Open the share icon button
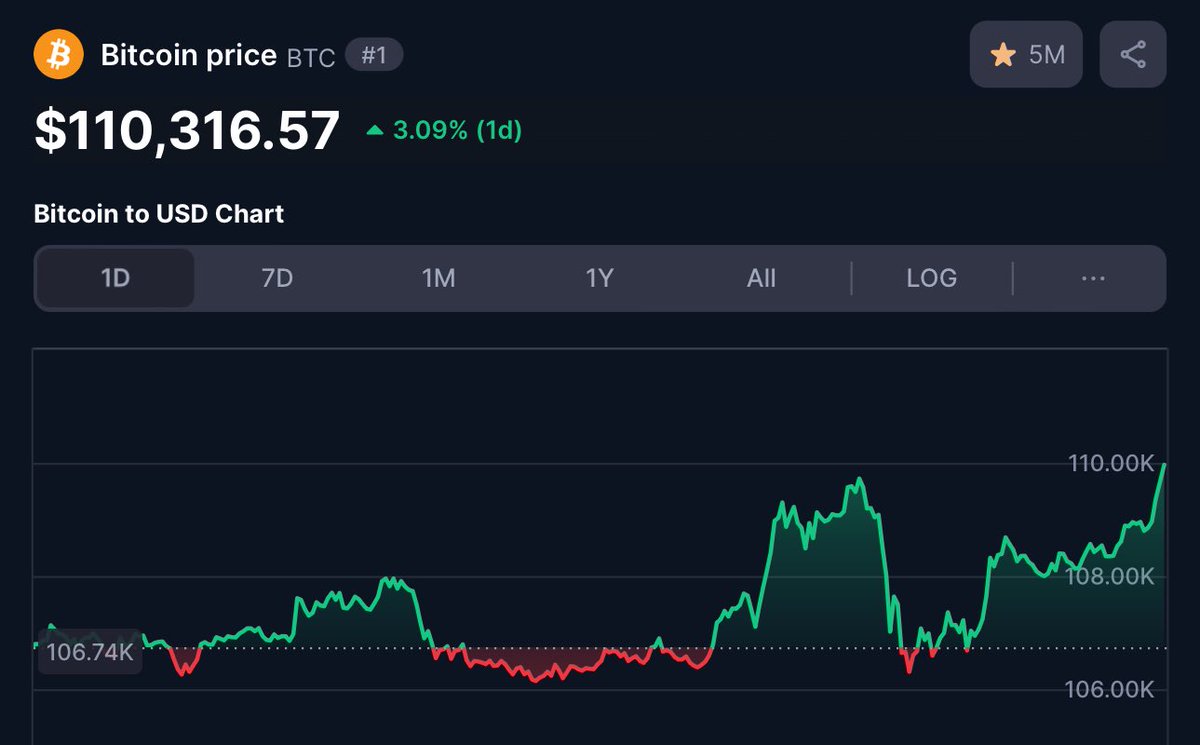Viewport: 1200px width, 745px height. tap(1133, 54)
